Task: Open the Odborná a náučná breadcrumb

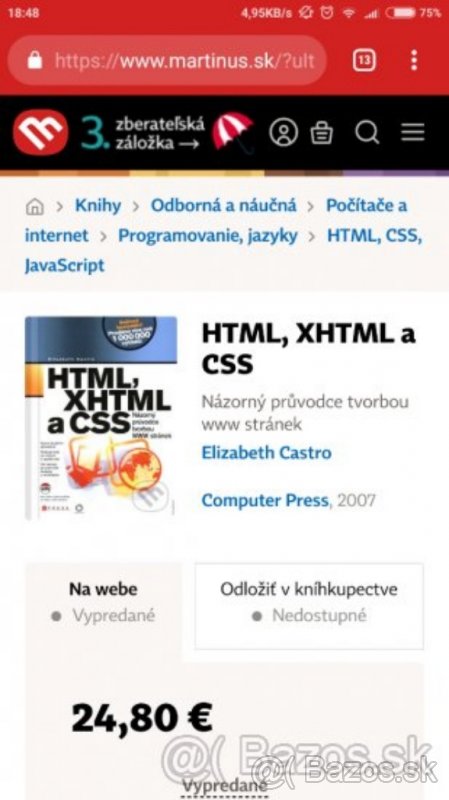Action: pos(223,206)
